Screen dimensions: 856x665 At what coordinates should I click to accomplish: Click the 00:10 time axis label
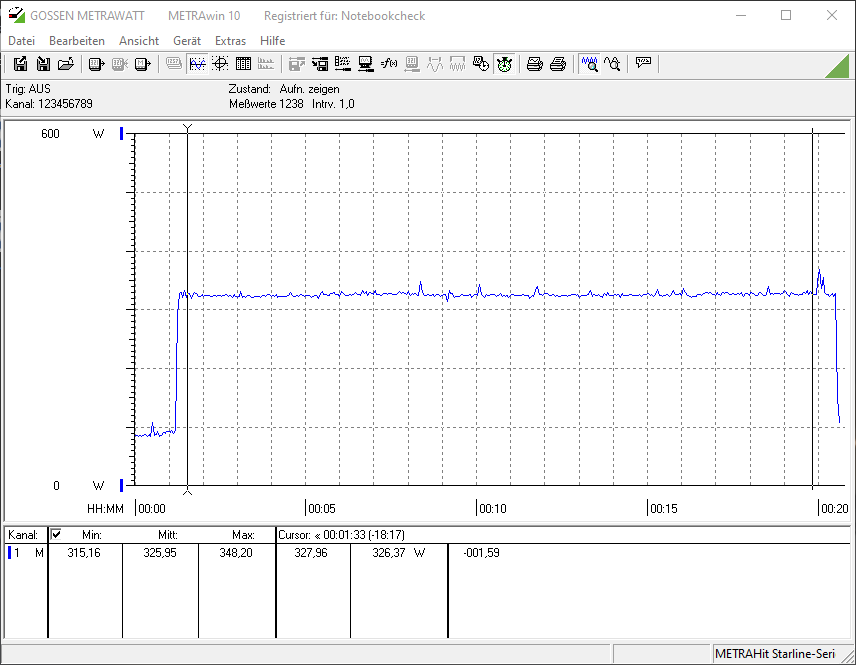tap(492, 508)
